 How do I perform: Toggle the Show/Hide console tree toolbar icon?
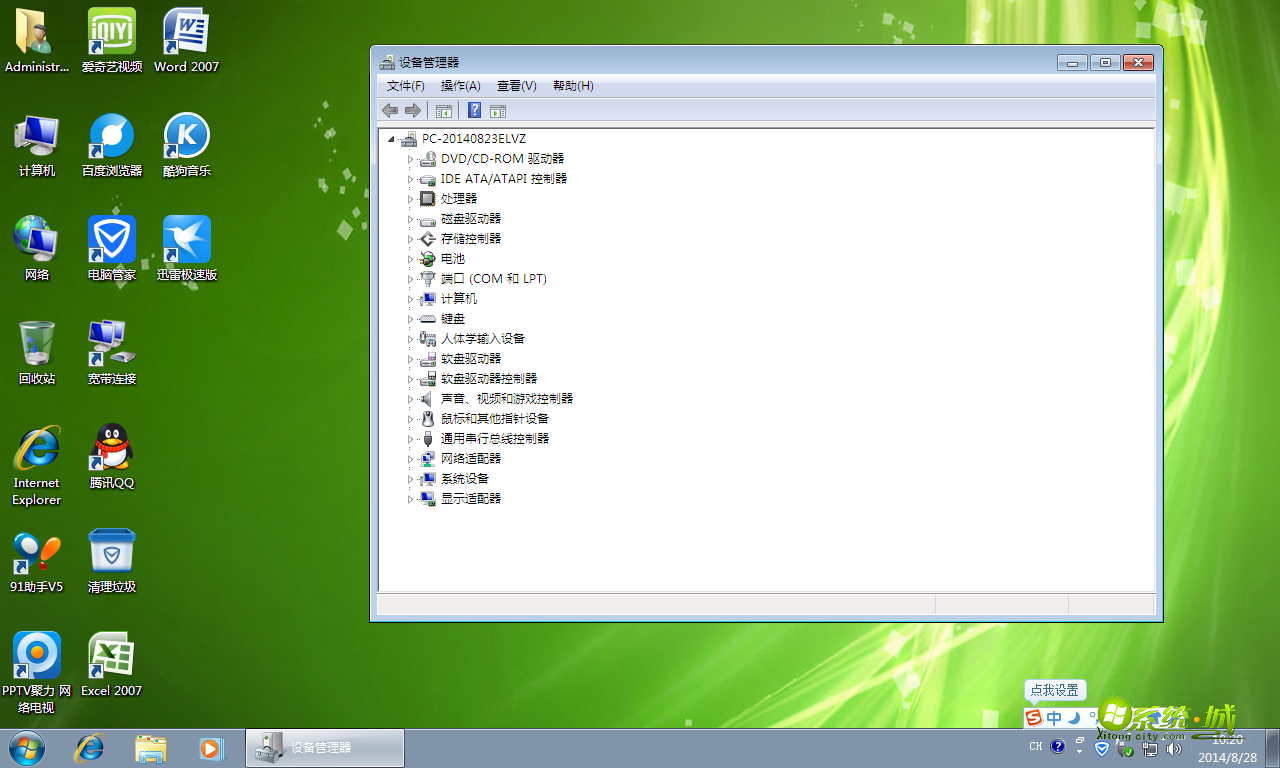443,110
